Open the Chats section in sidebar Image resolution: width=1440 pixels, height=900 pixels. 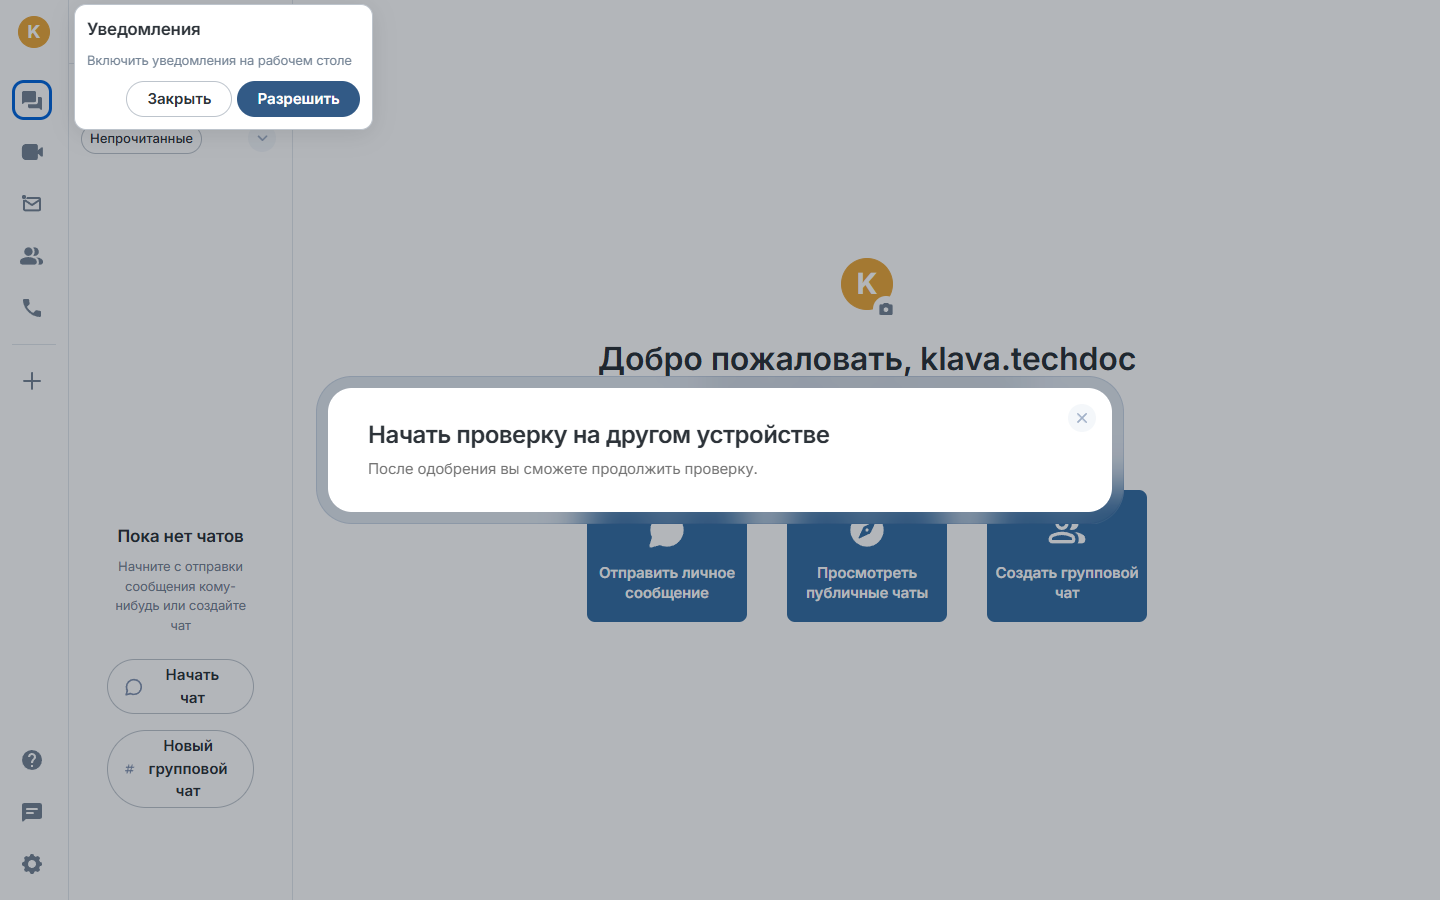point(32,100)
